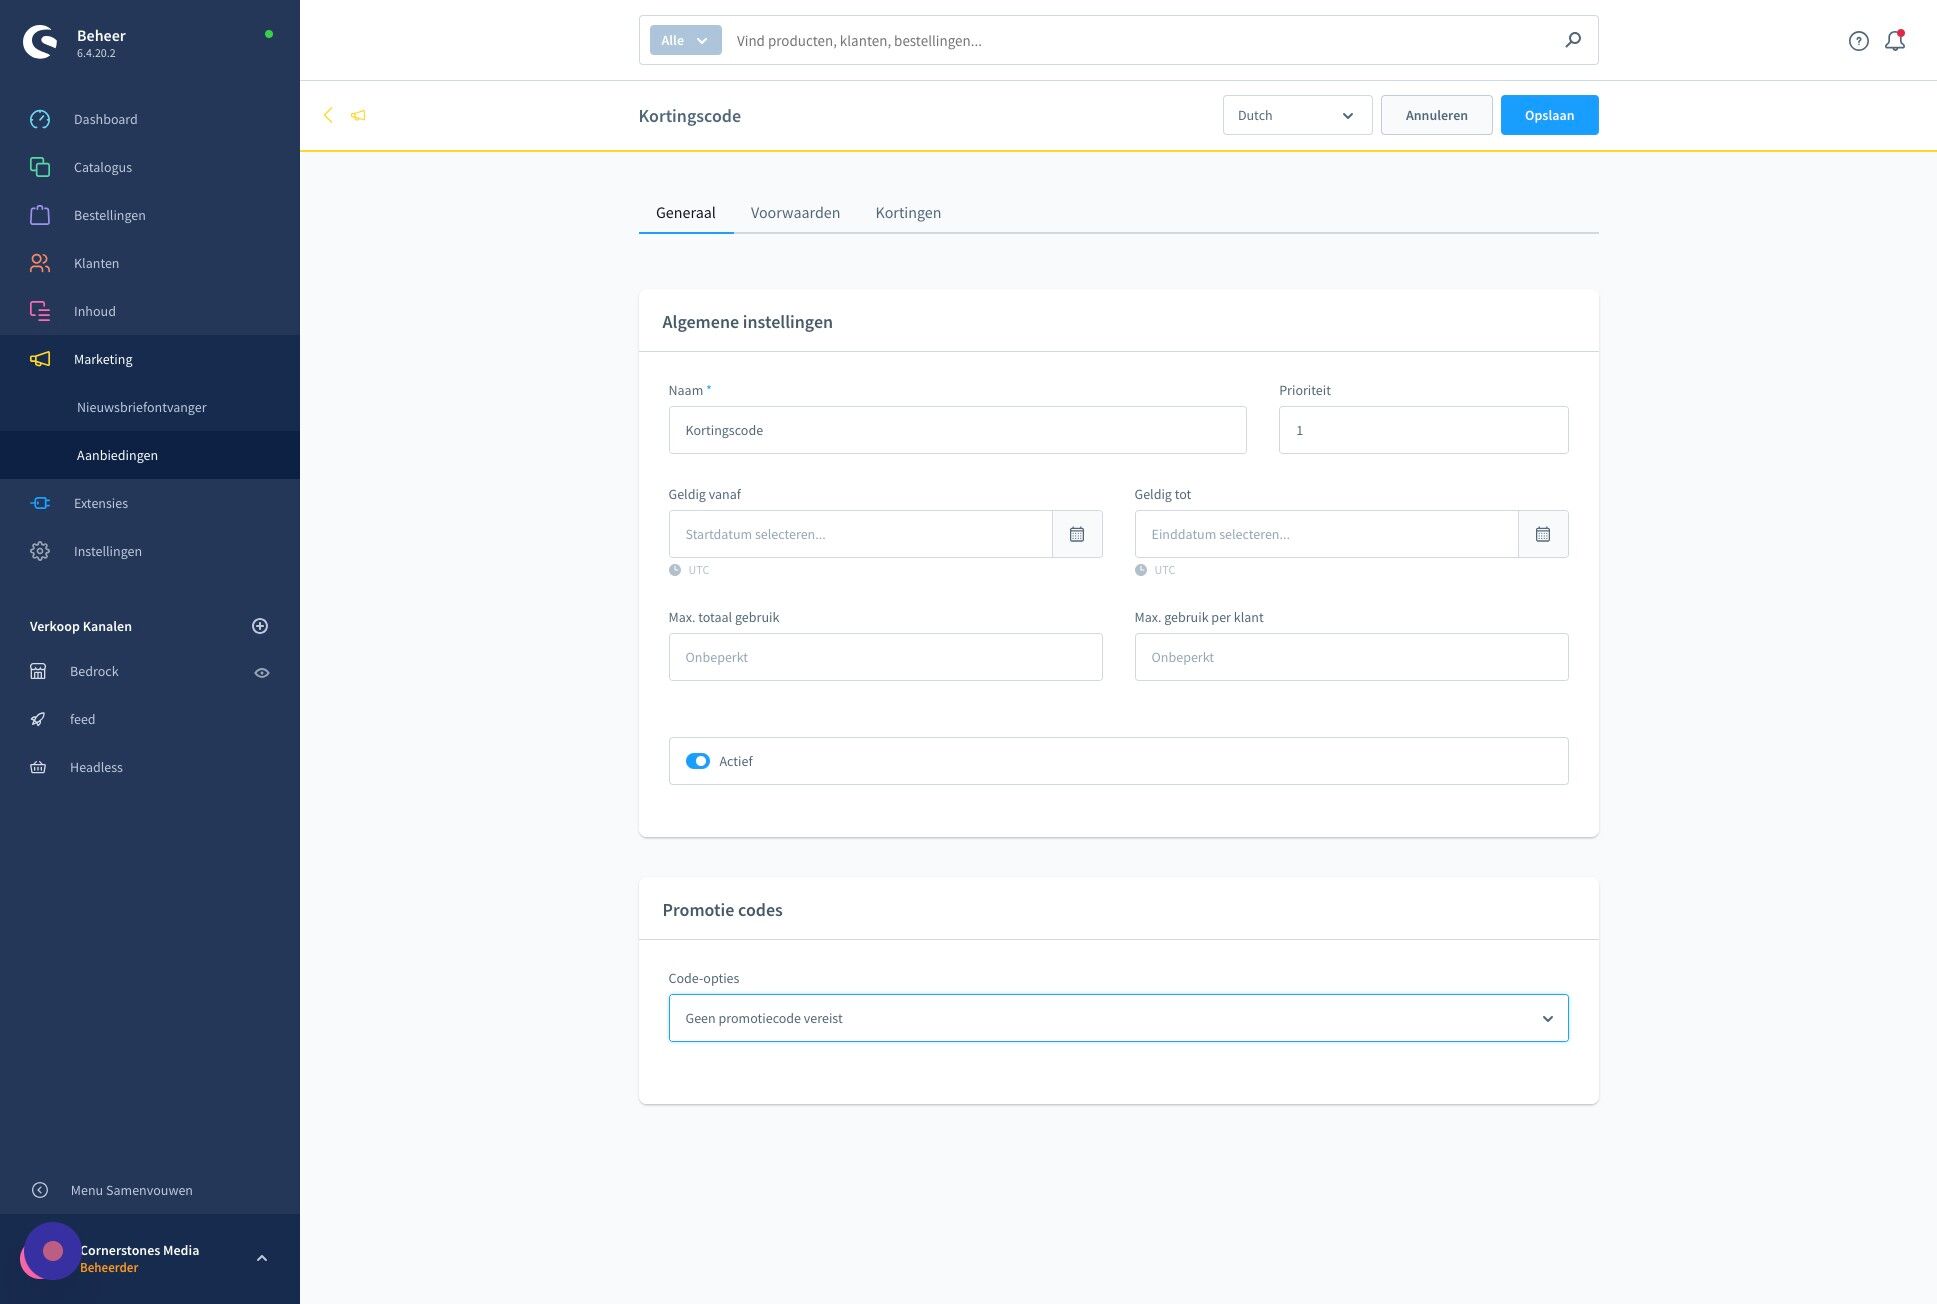Click the search magnifier icon

[x=1573, y=40]
